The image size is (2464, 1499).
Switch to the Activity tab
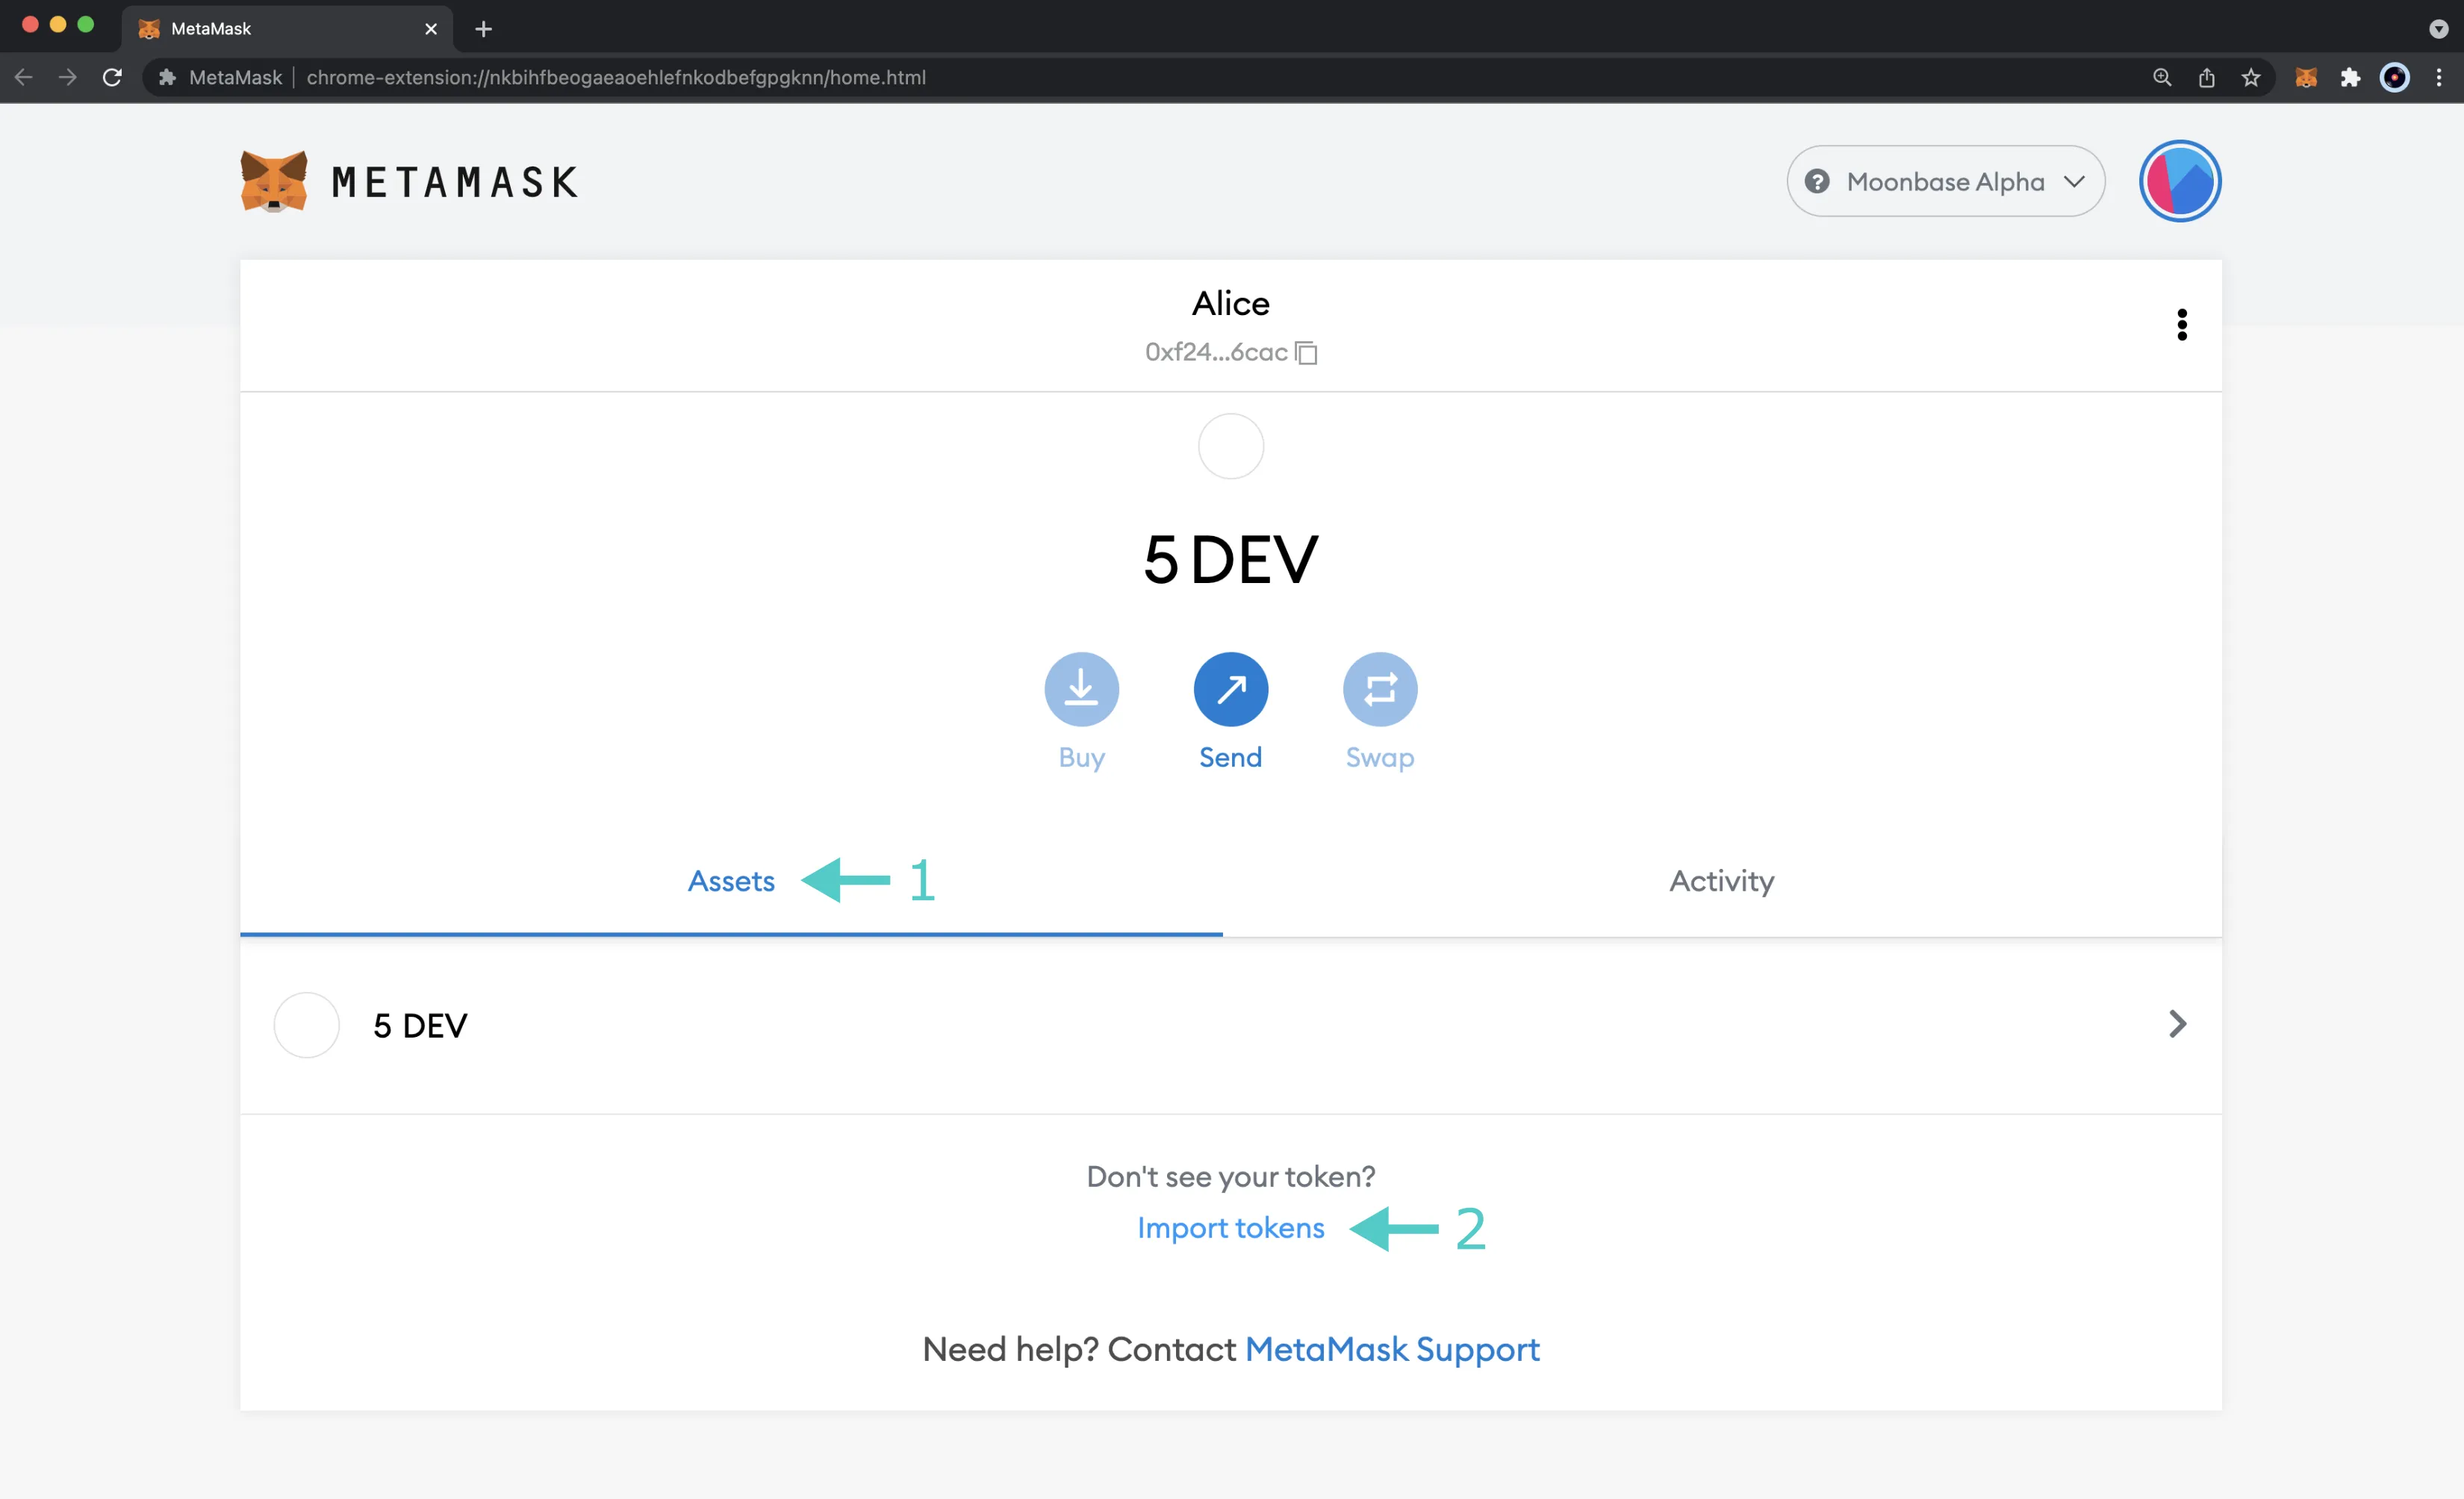(x=1721, y=881)
